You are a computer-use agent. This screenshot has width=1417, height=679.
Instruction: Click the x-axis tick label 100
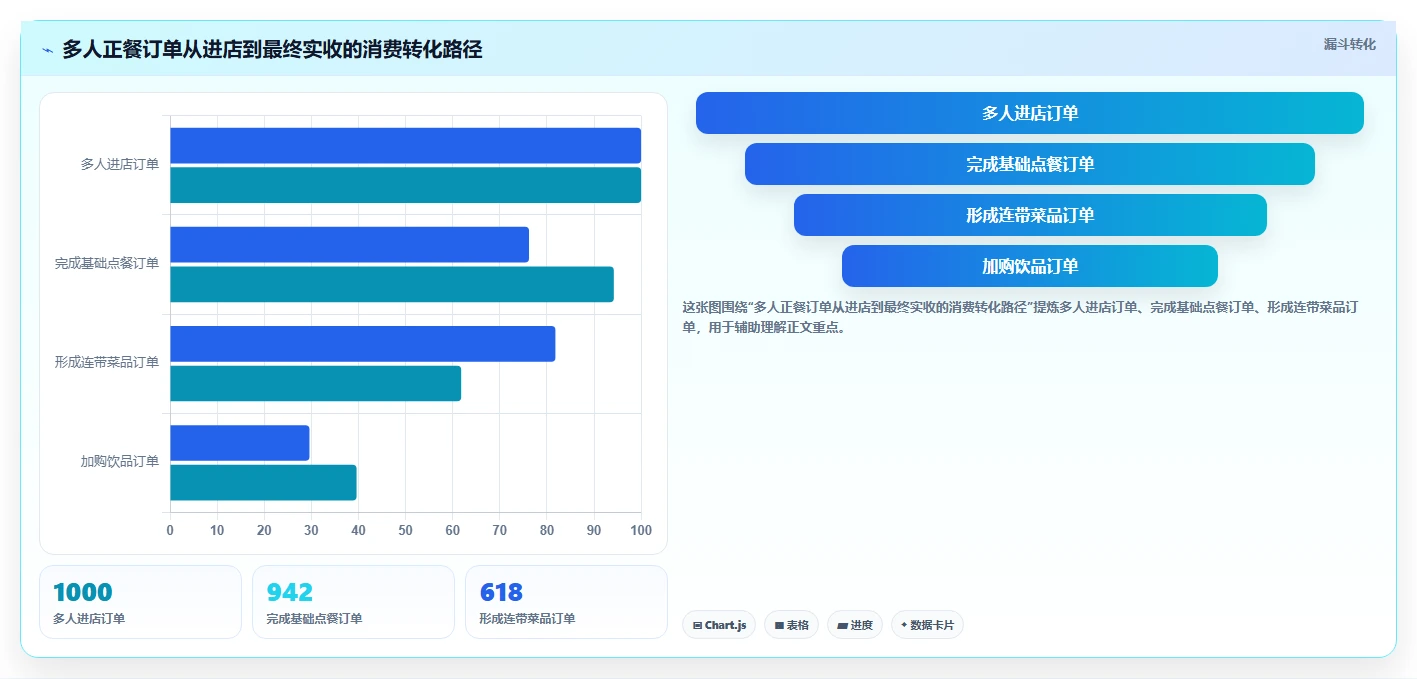641,530
